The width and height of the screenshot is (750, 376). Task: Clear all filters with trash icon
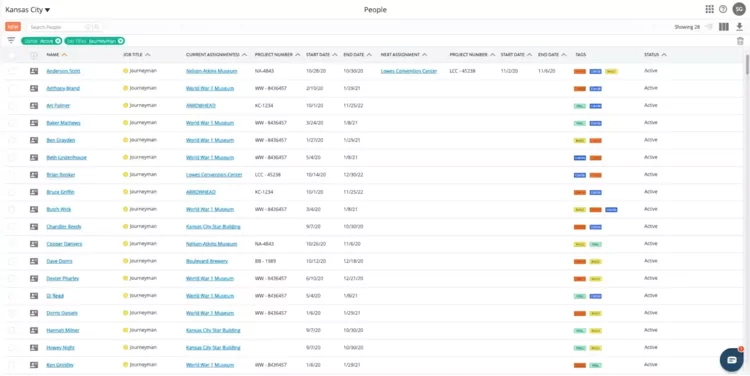[740, 41]
